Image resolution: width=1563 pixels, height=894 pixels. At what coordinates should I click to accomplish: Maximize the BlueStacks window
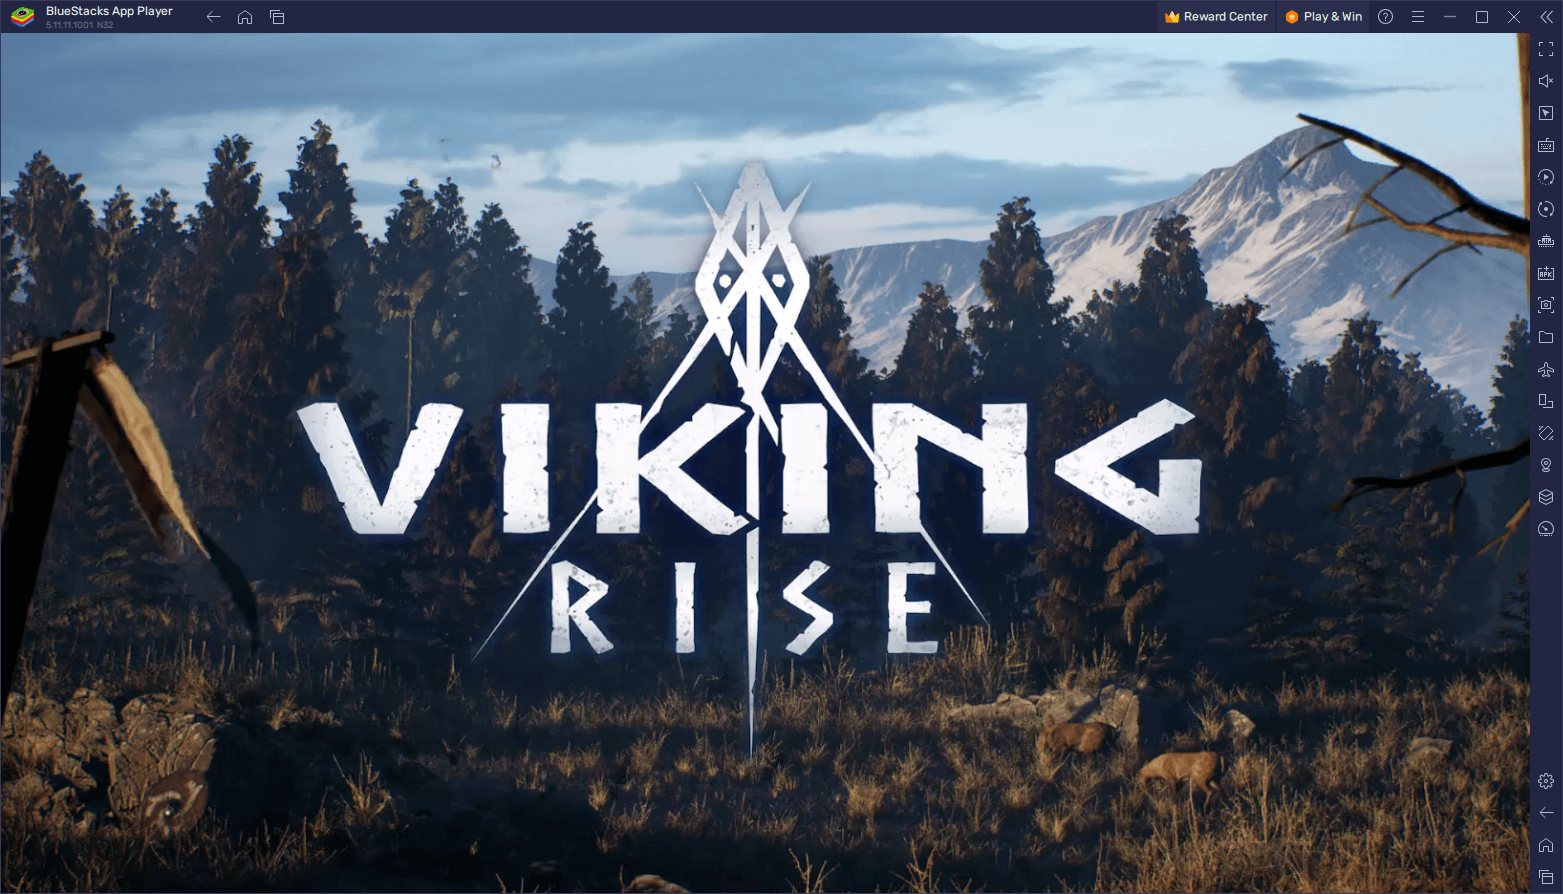click(x=1482, y=17)
